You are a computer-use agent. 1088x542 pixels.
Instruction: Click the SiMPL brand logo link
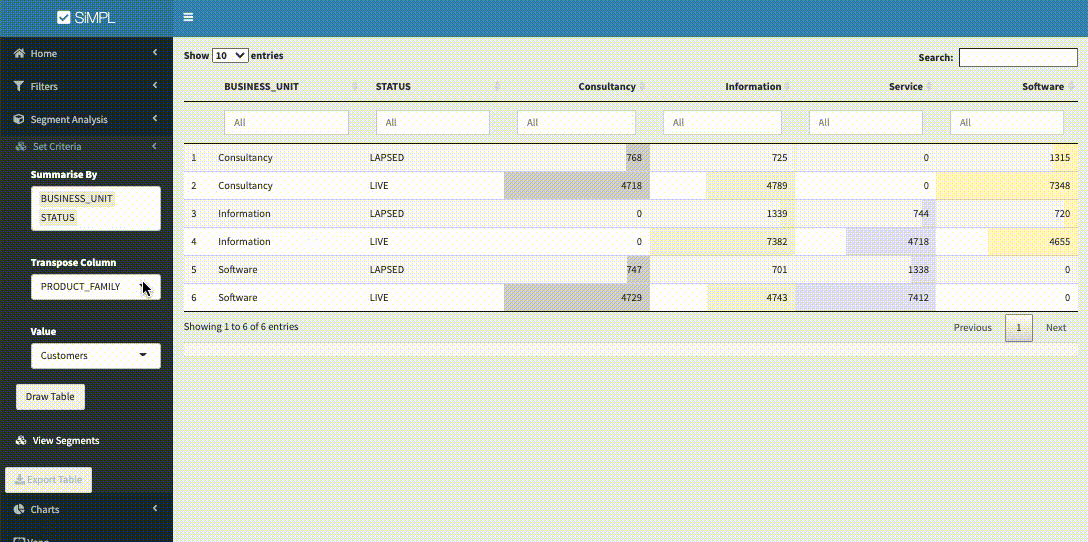86,17
